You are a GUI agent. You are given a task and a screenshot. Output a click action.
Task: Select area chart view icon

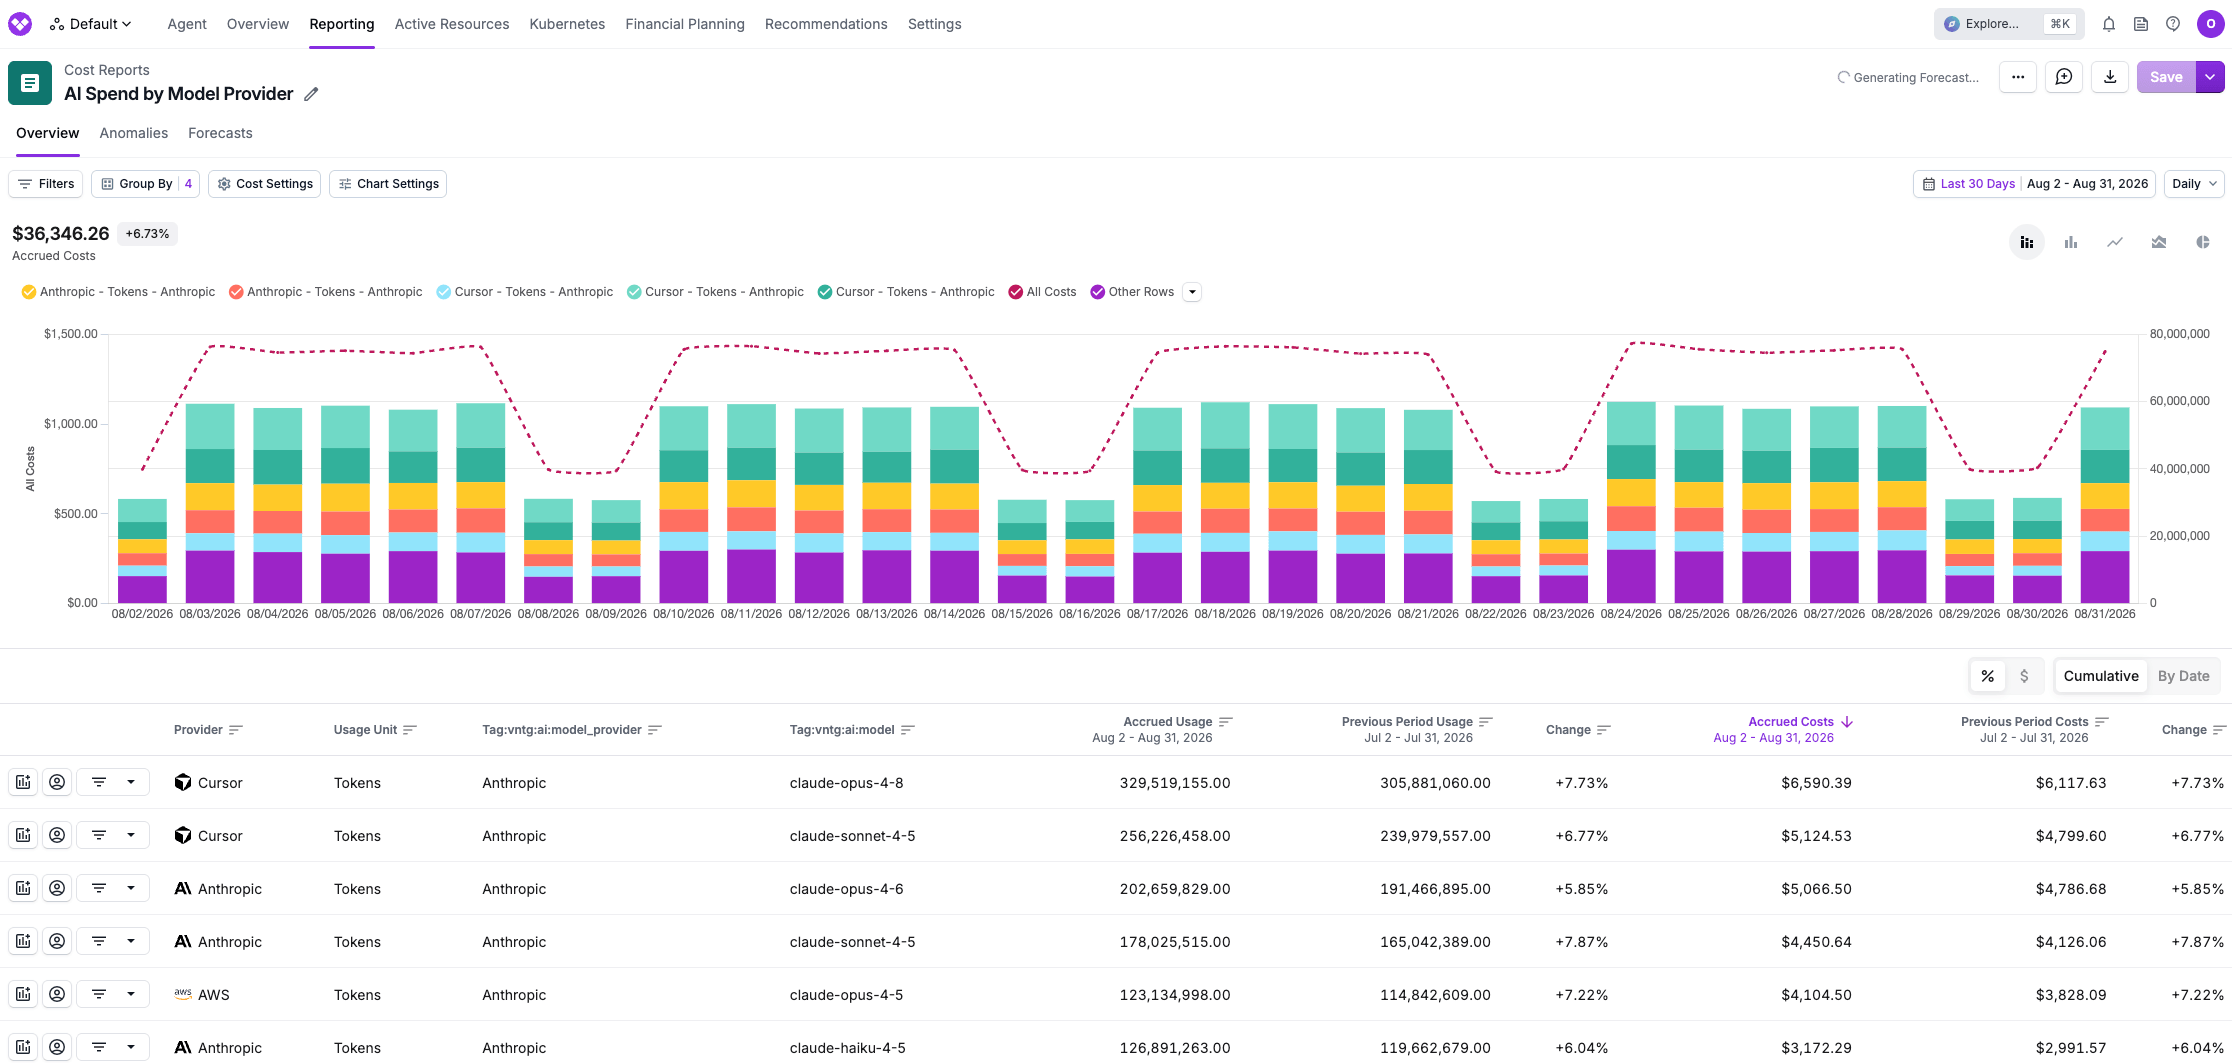(x=2159, y=242)
